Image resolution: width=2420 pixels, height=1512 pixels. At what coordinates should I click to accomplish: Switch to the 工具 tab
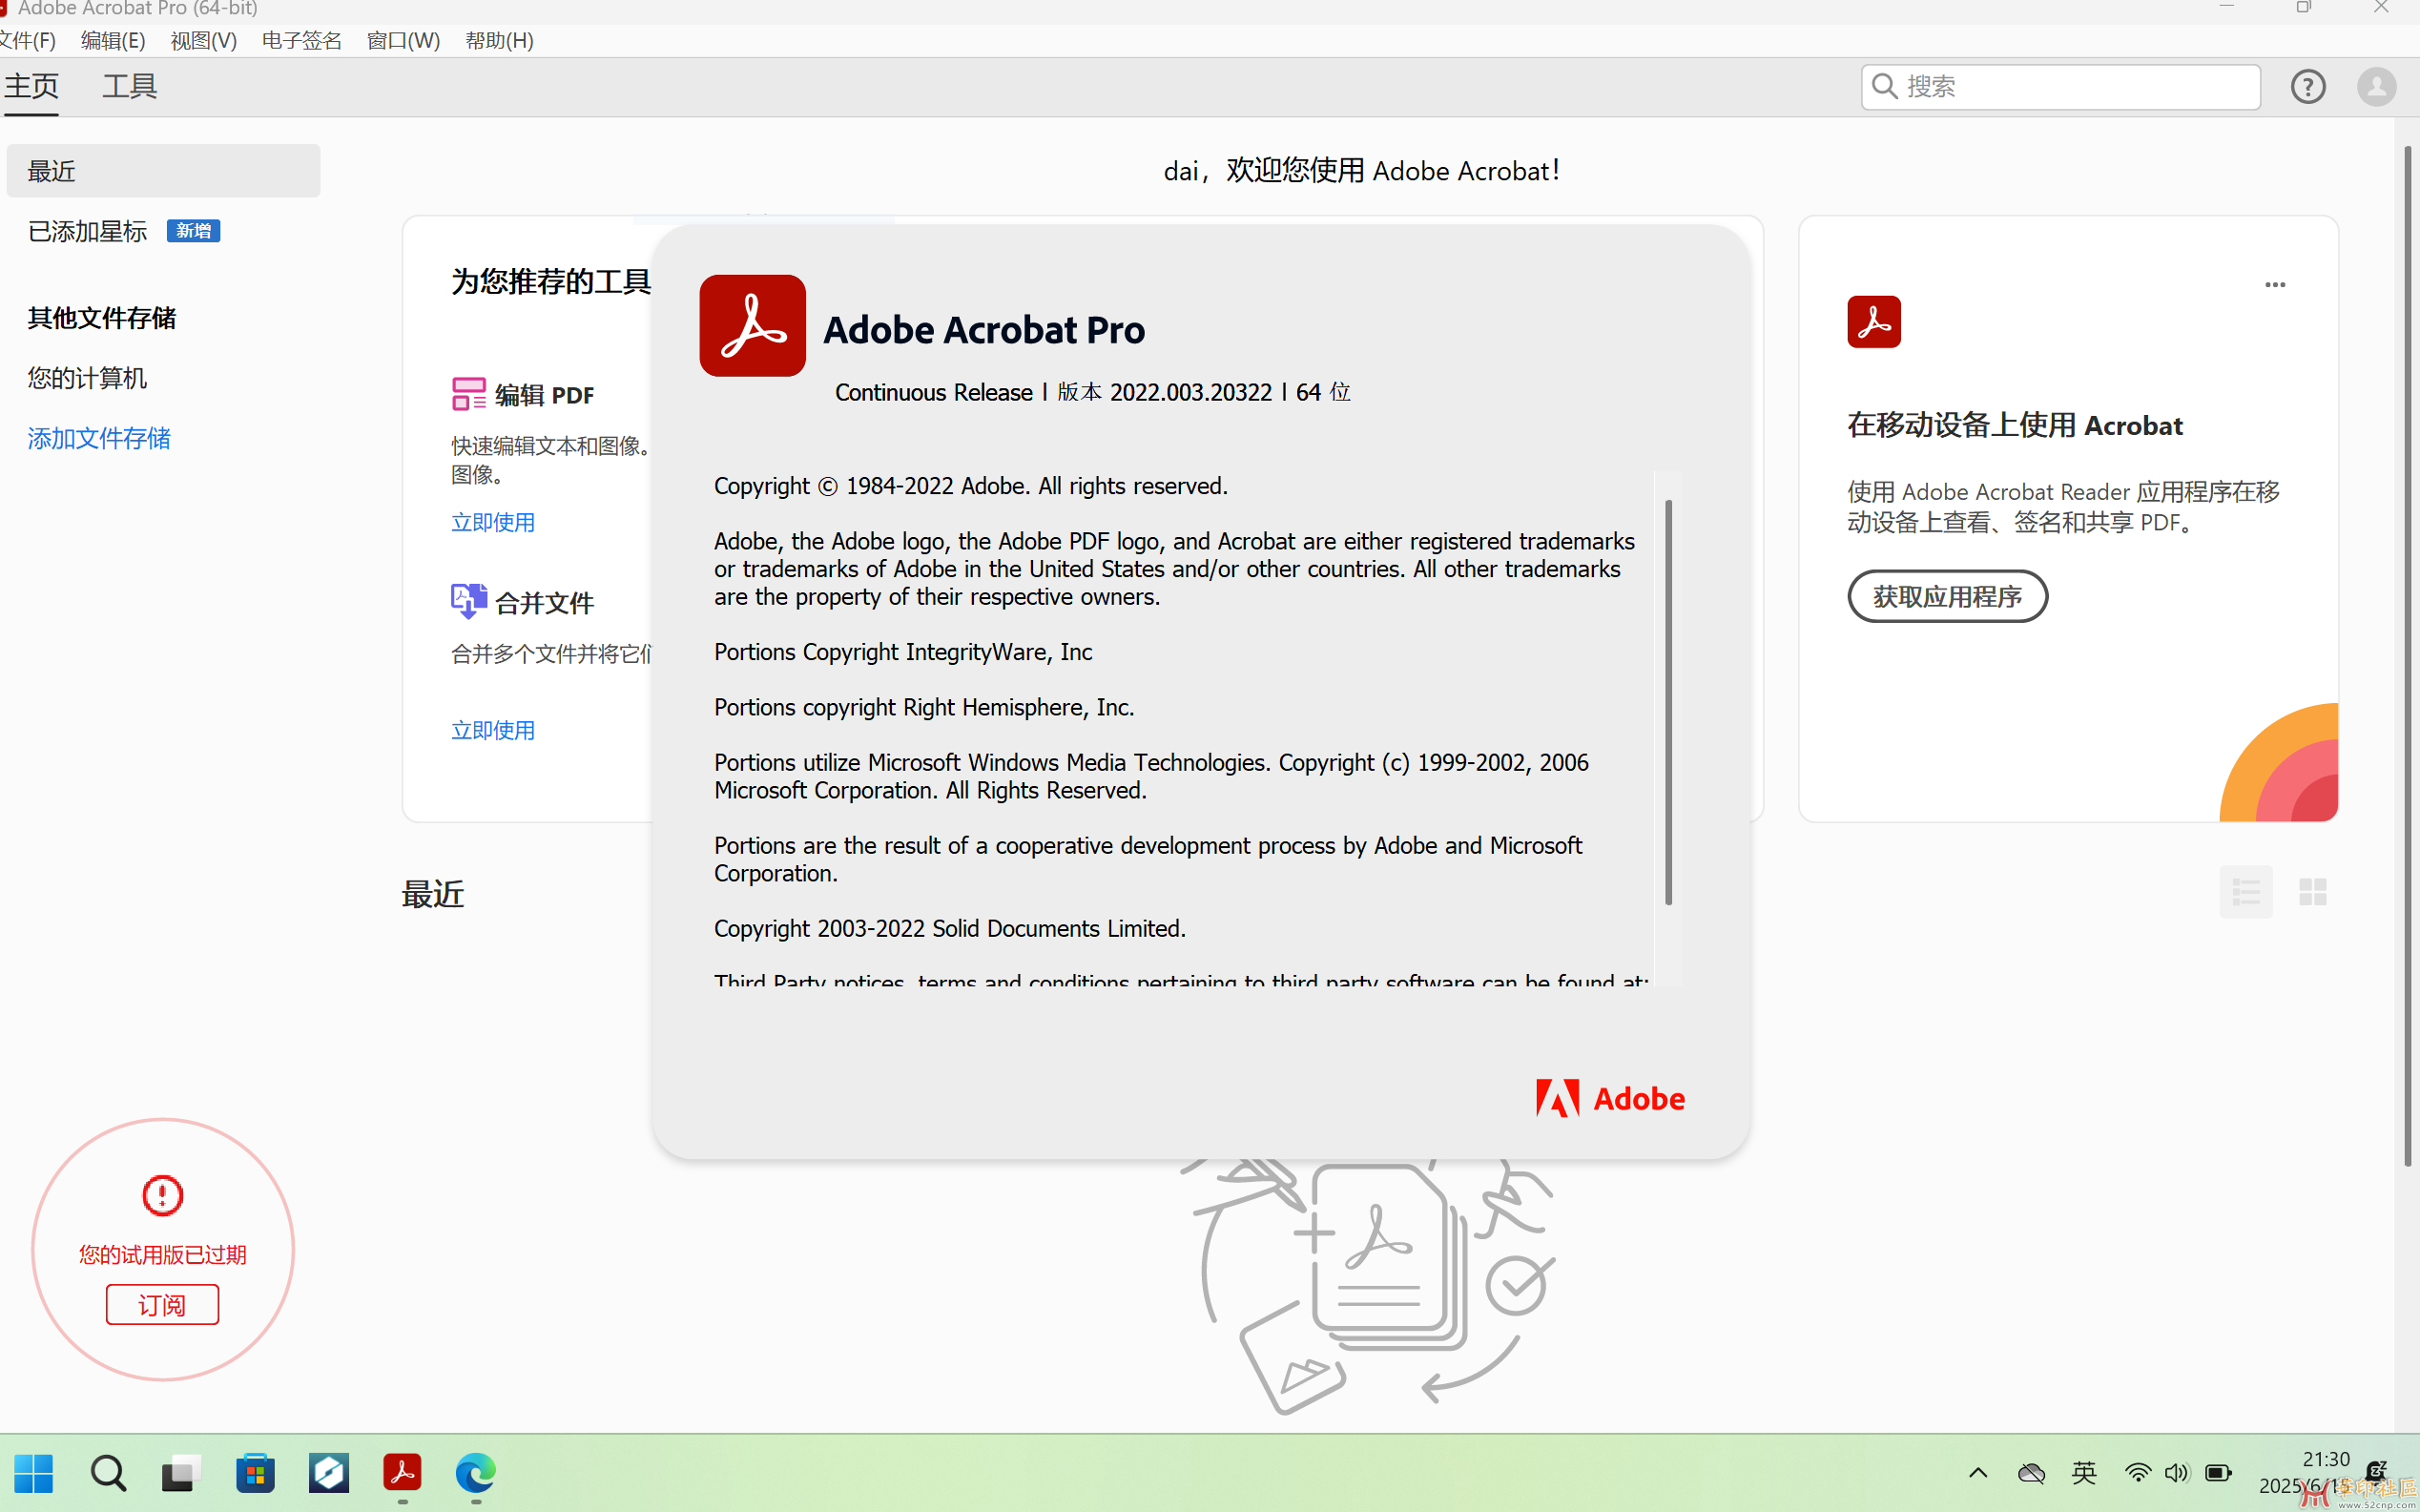(x=130, y=87)
